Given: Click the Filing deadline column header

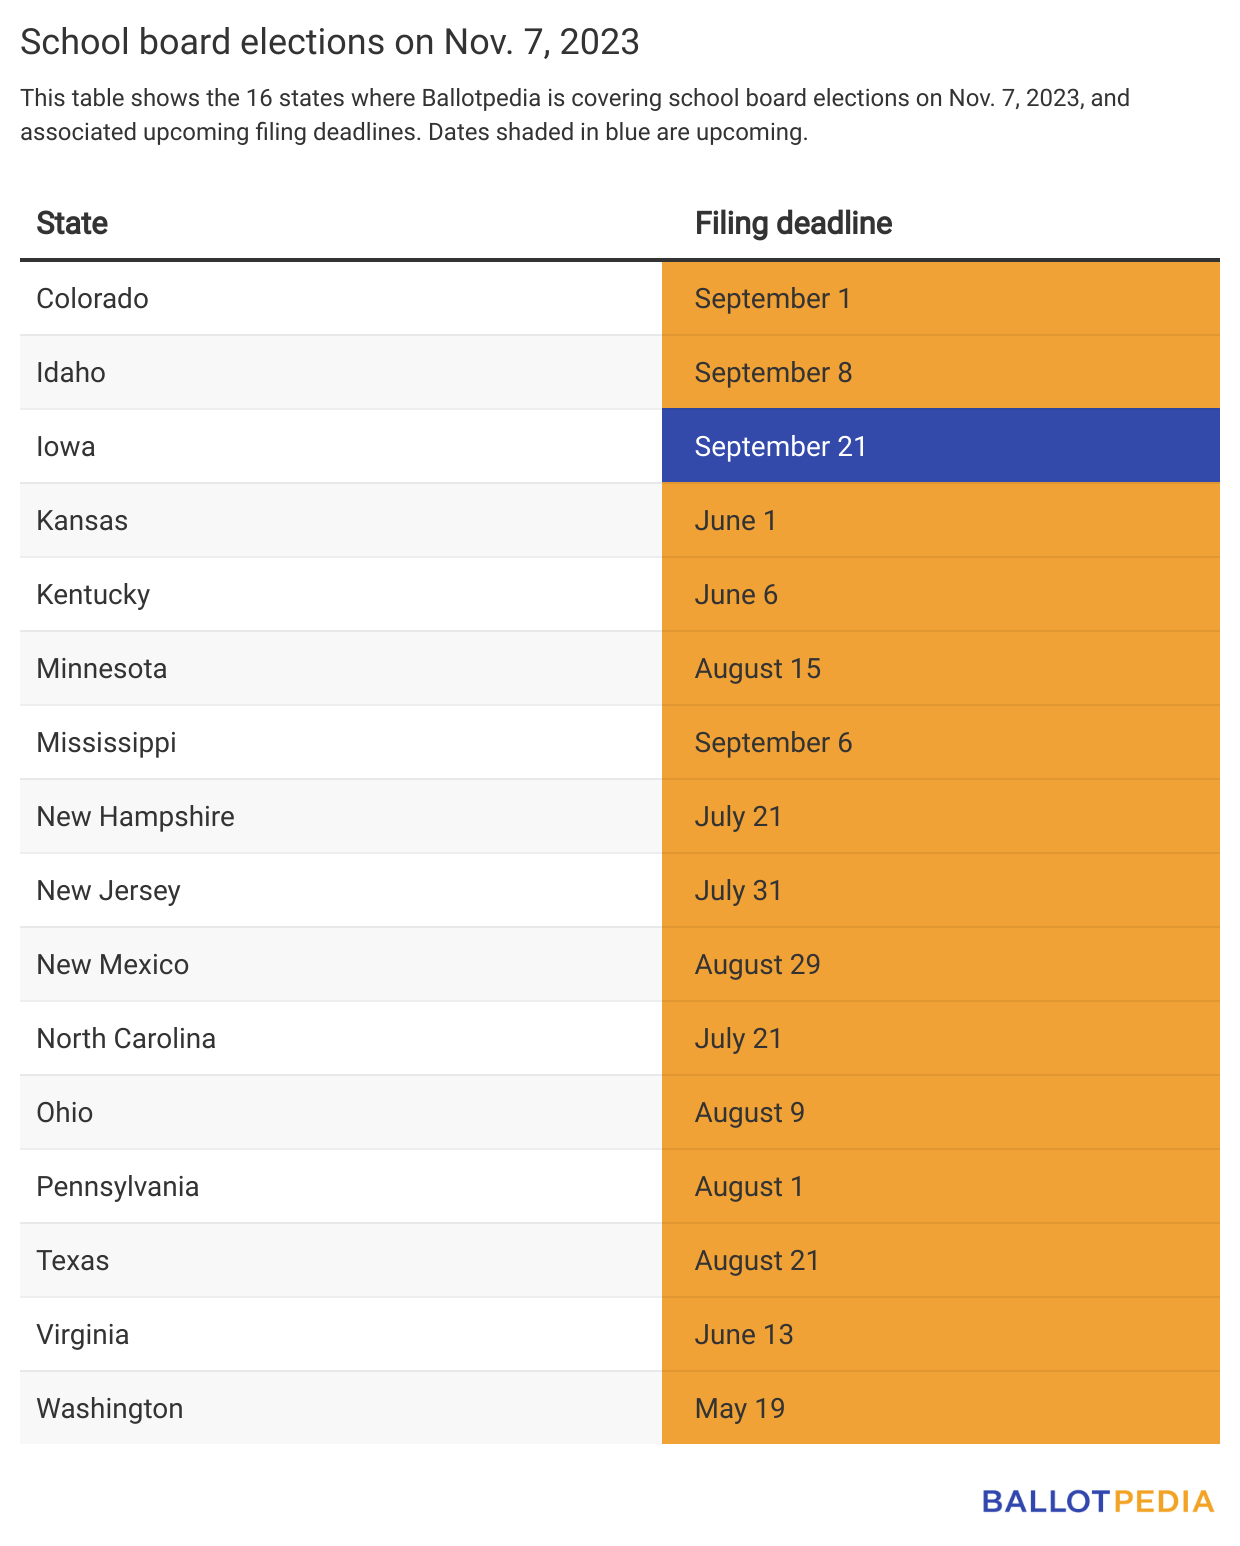Looking at the screenshot, I should pos(793,223).
